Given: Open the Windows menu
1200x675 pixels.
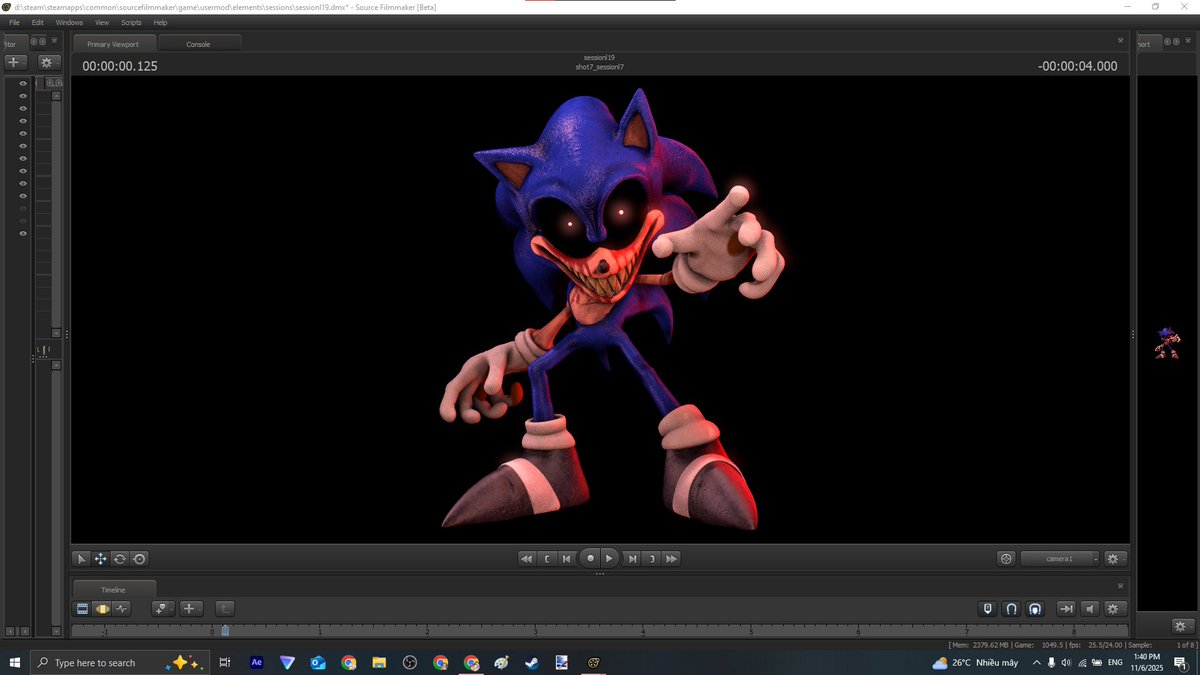Looking at the screenshot, I should [x=69, y=22].
